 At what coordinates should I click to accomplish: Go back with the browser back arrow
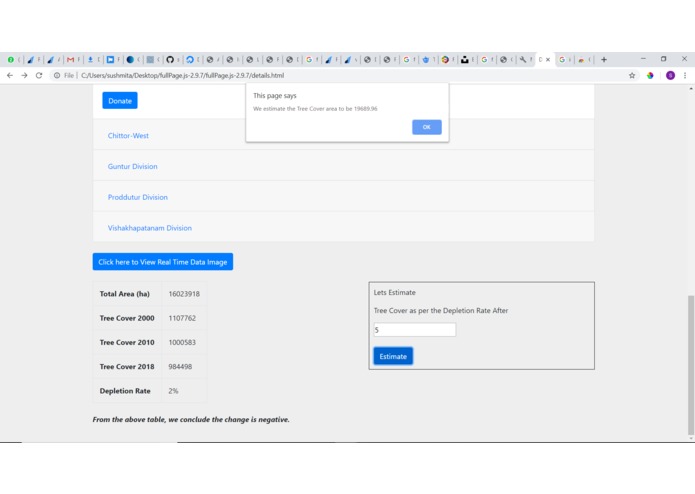[10, 75]
